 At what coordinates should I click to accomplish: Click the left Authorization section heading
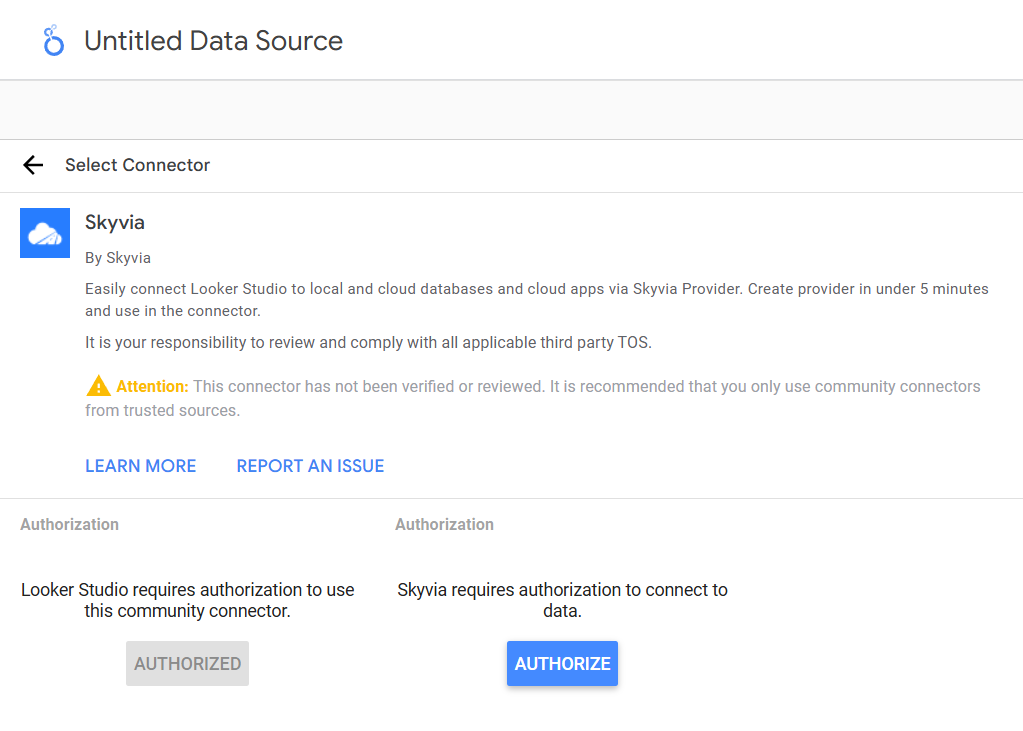(69, 524)
